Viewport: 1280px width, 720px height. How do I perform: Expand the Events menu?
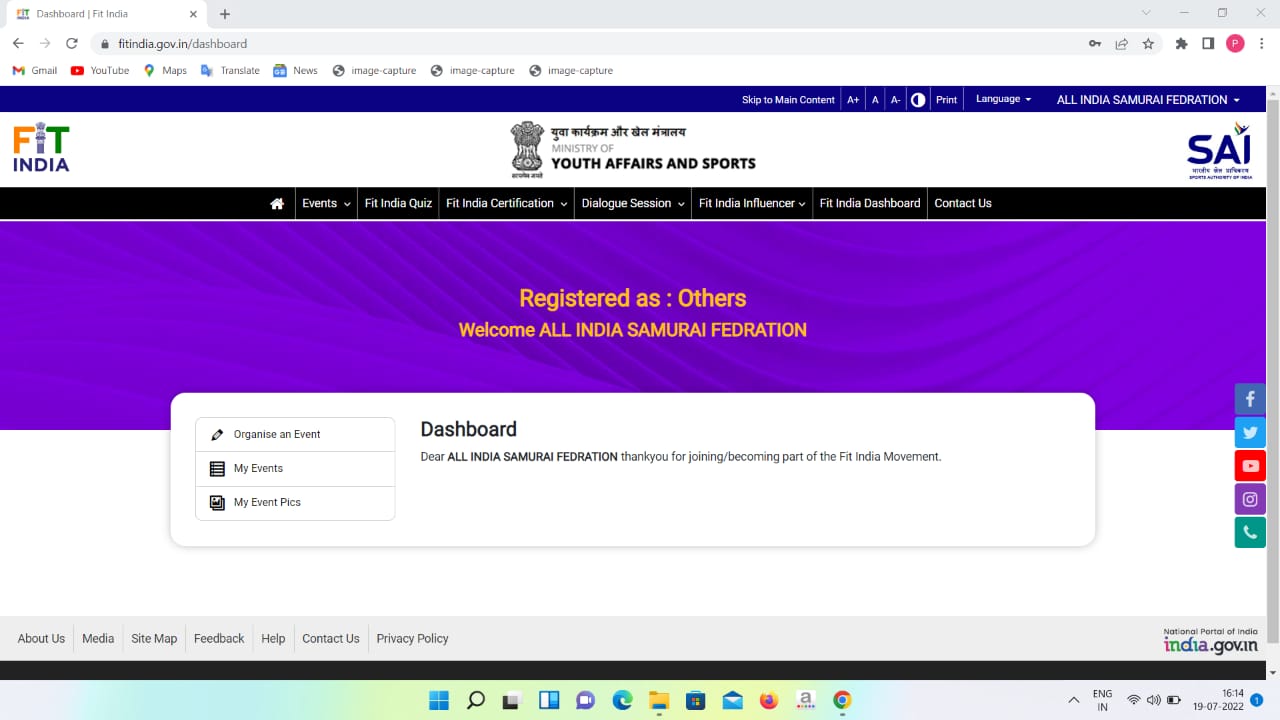pyautogui.click(x=326, y=203)
